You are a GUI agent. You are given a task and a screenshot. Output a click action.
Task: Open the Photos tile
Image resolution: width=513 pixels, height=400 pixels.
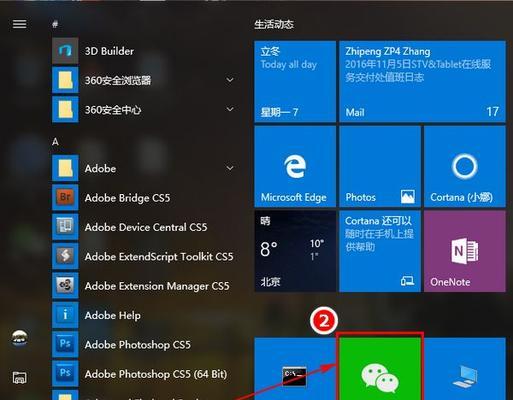[x=380, y=166]
